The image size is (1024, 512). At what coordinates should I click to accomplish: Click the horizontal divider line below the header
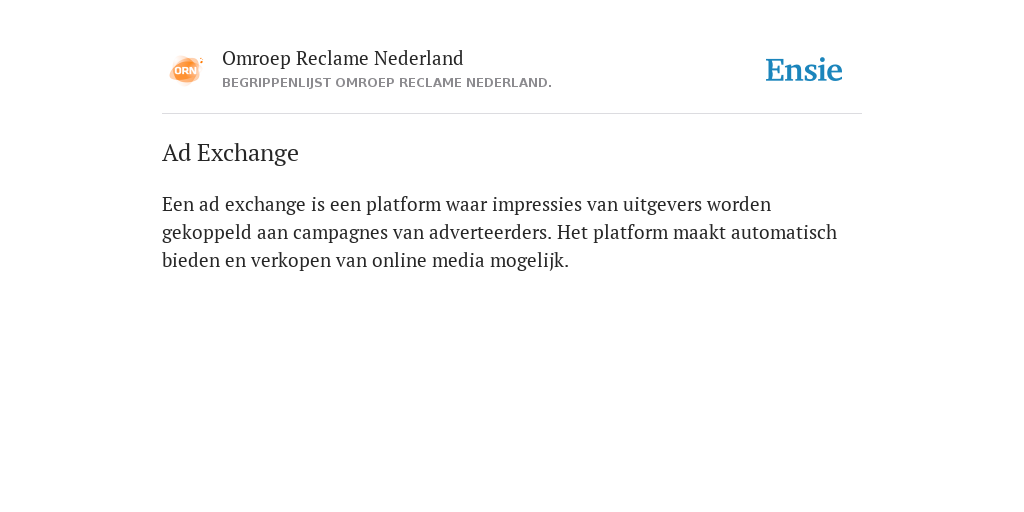coord(512,114)
